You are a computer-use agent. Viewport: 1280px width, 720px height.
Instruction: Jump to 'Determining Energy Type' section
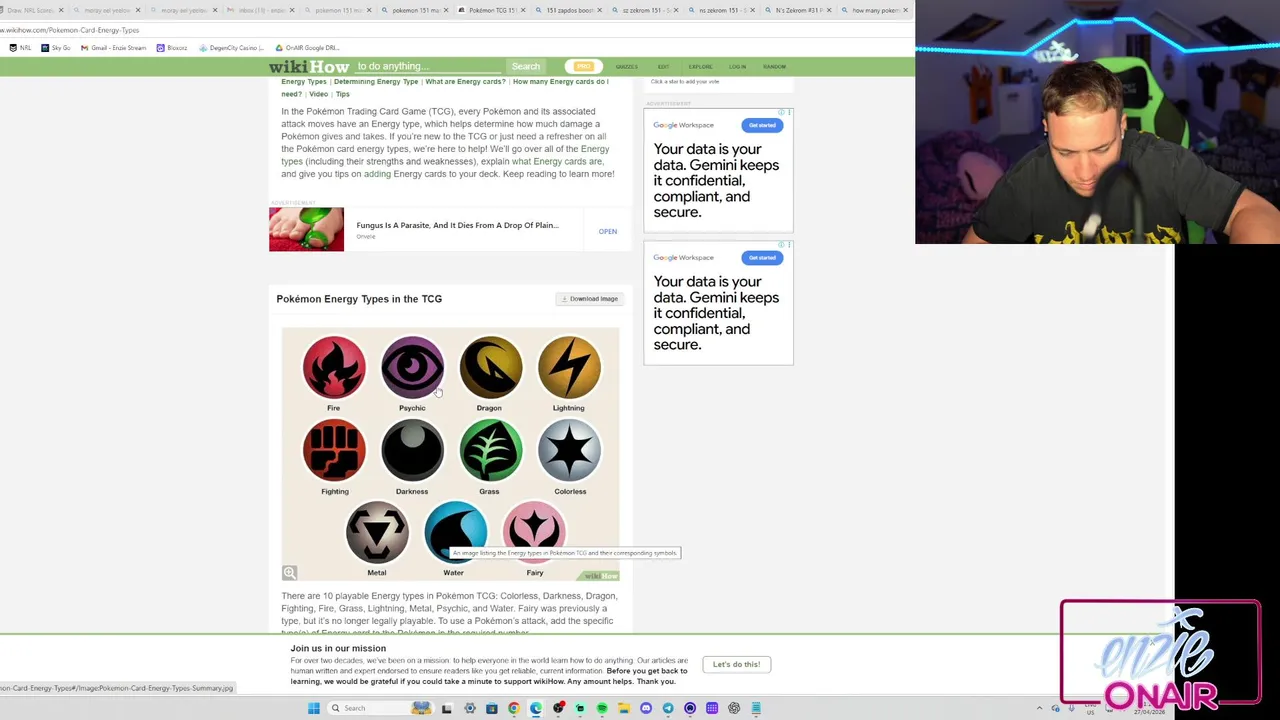pyautogui.click(x=376, y=82)
